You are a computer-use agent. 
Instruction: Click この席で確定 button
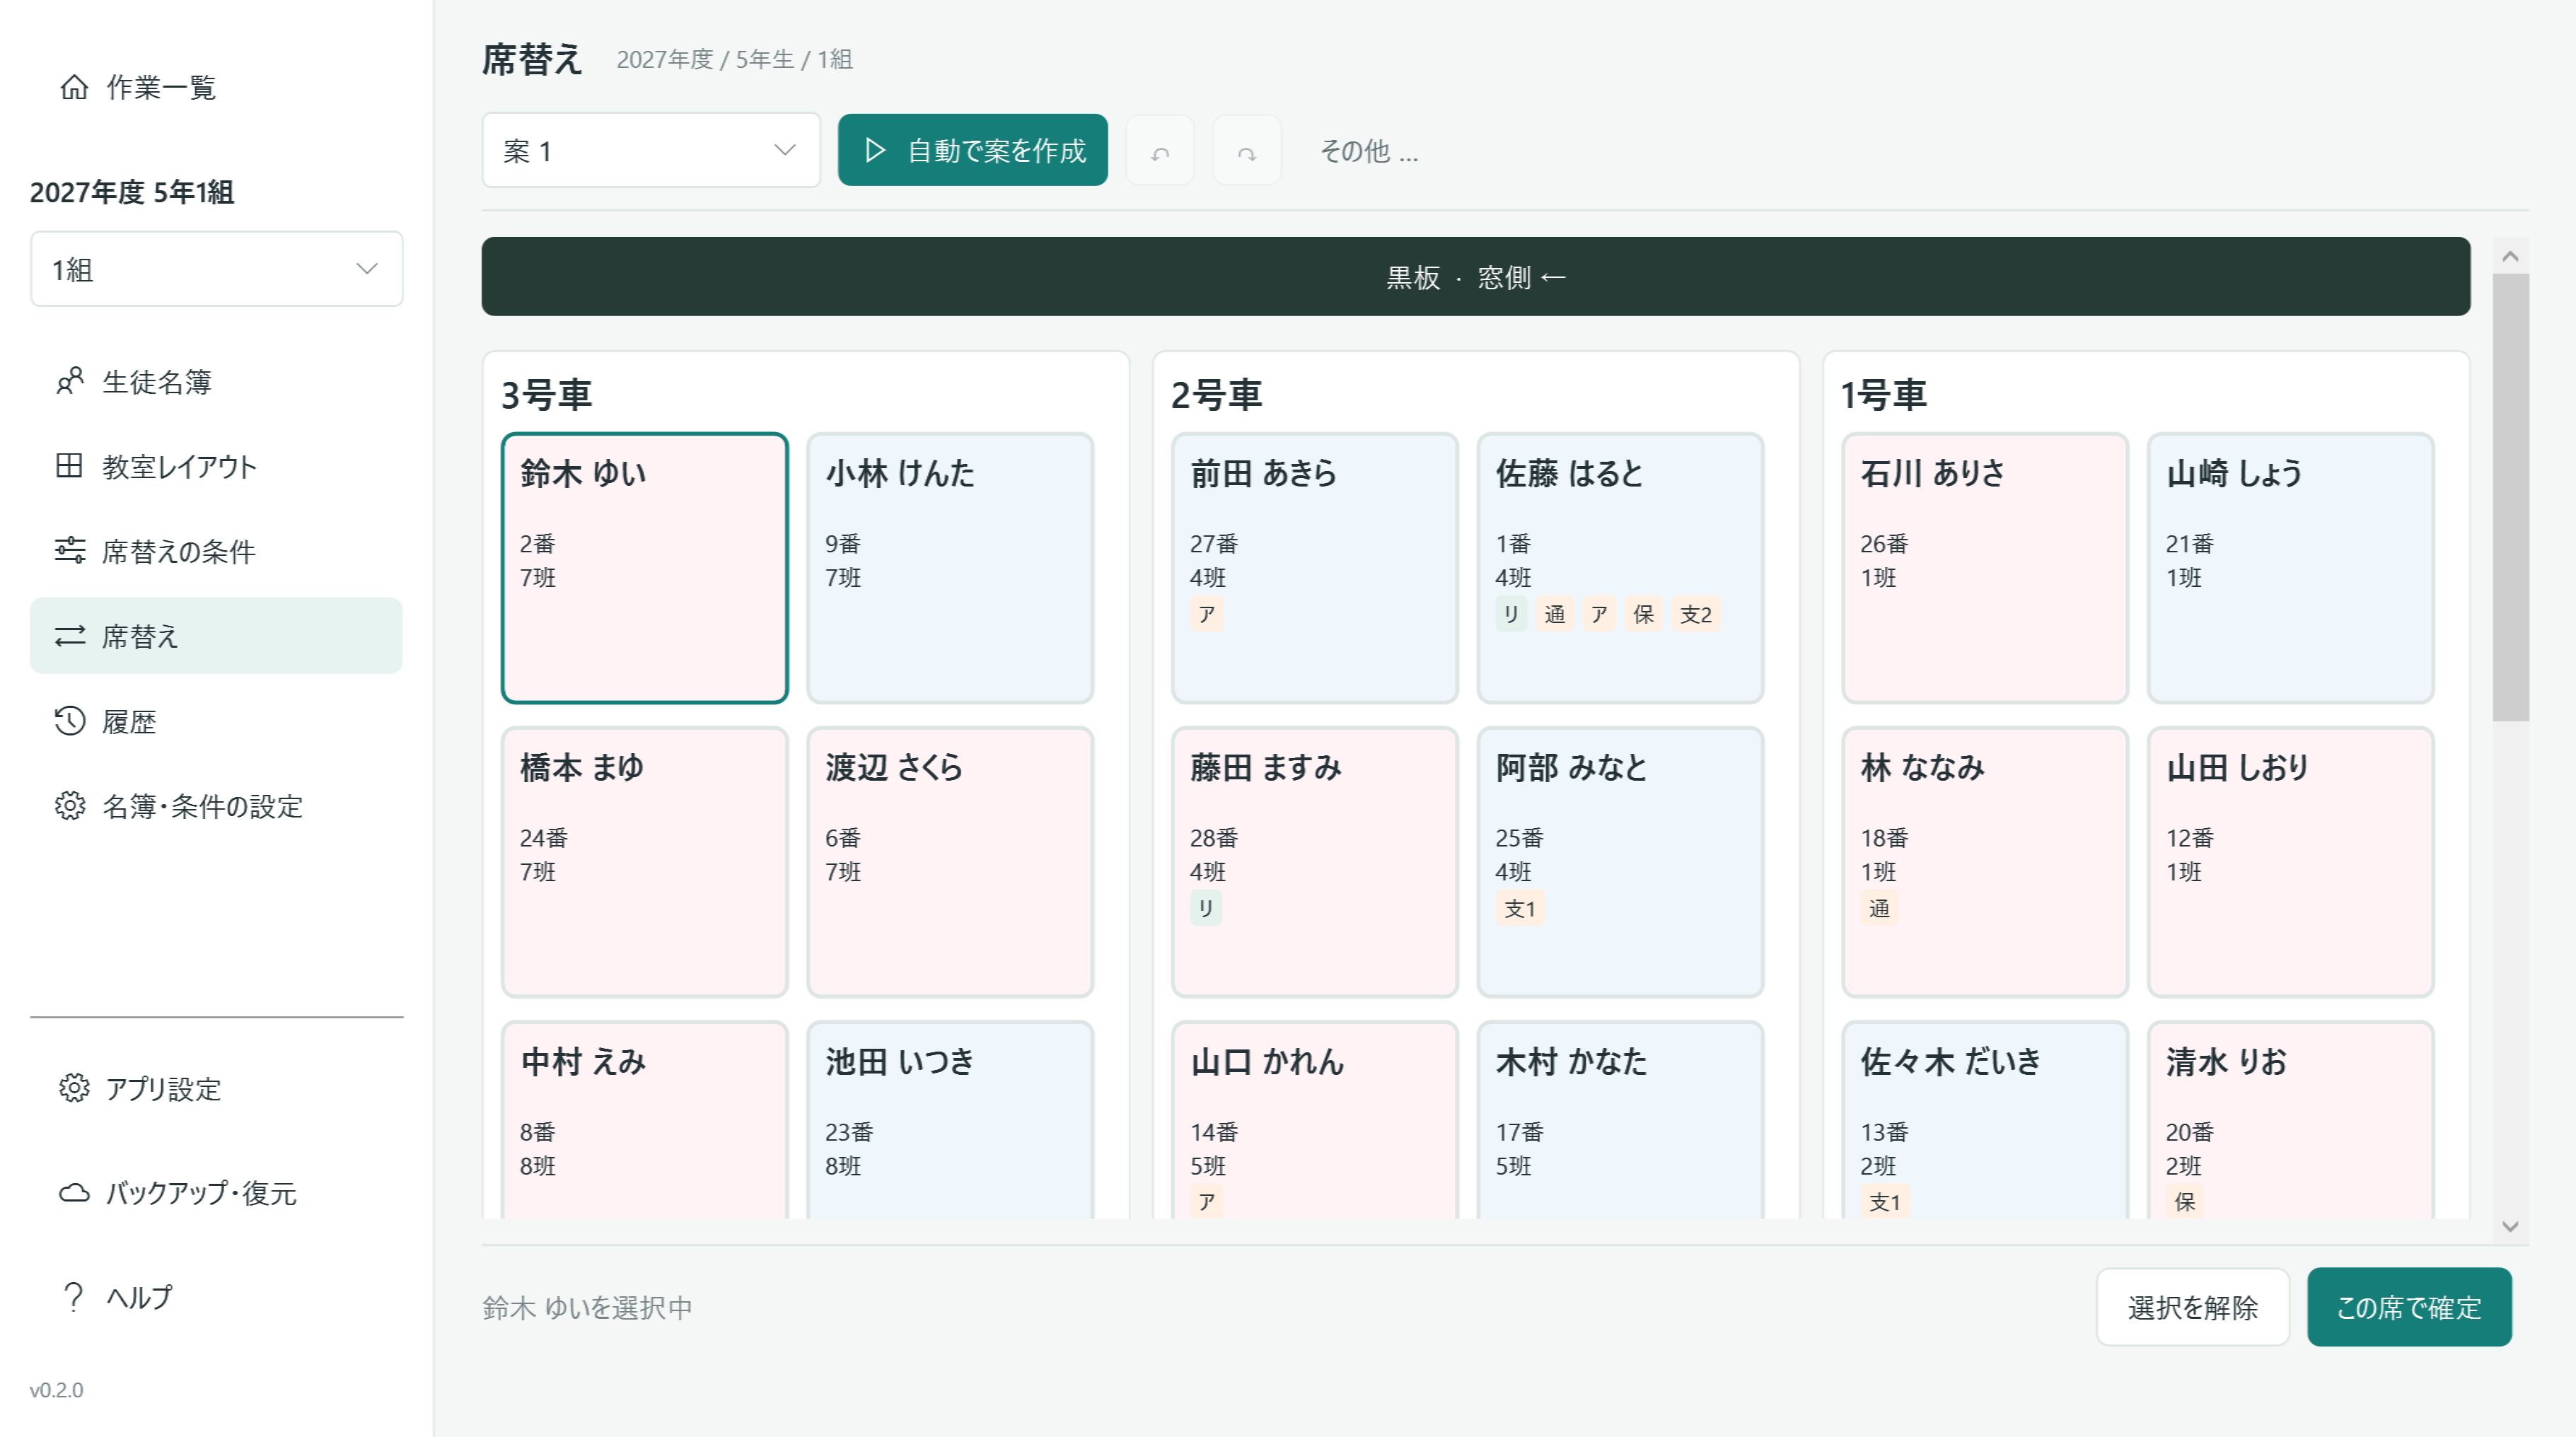coord(2409,1307)
